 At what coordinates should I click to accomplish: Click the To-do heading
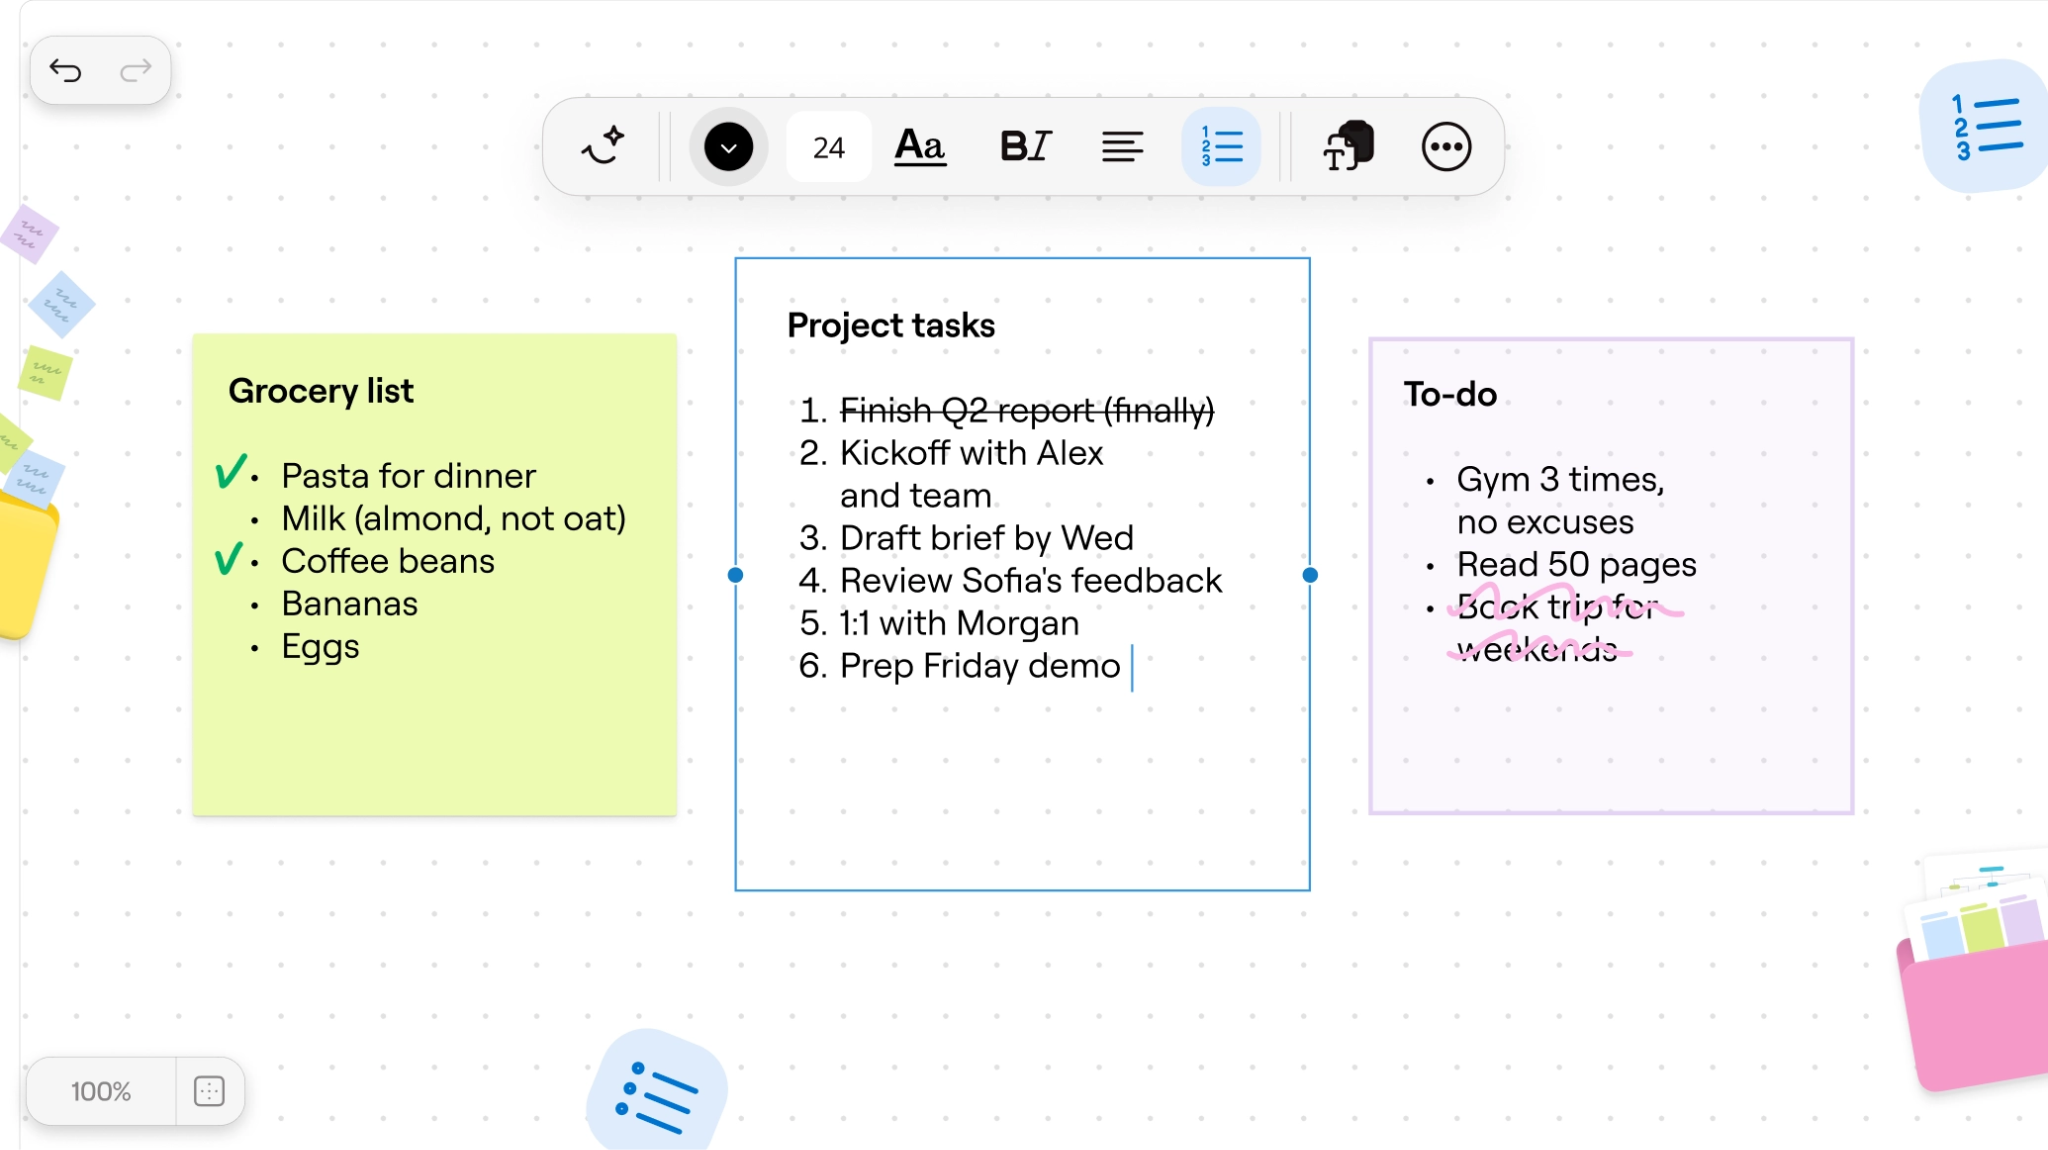[x=1450, y=394]
